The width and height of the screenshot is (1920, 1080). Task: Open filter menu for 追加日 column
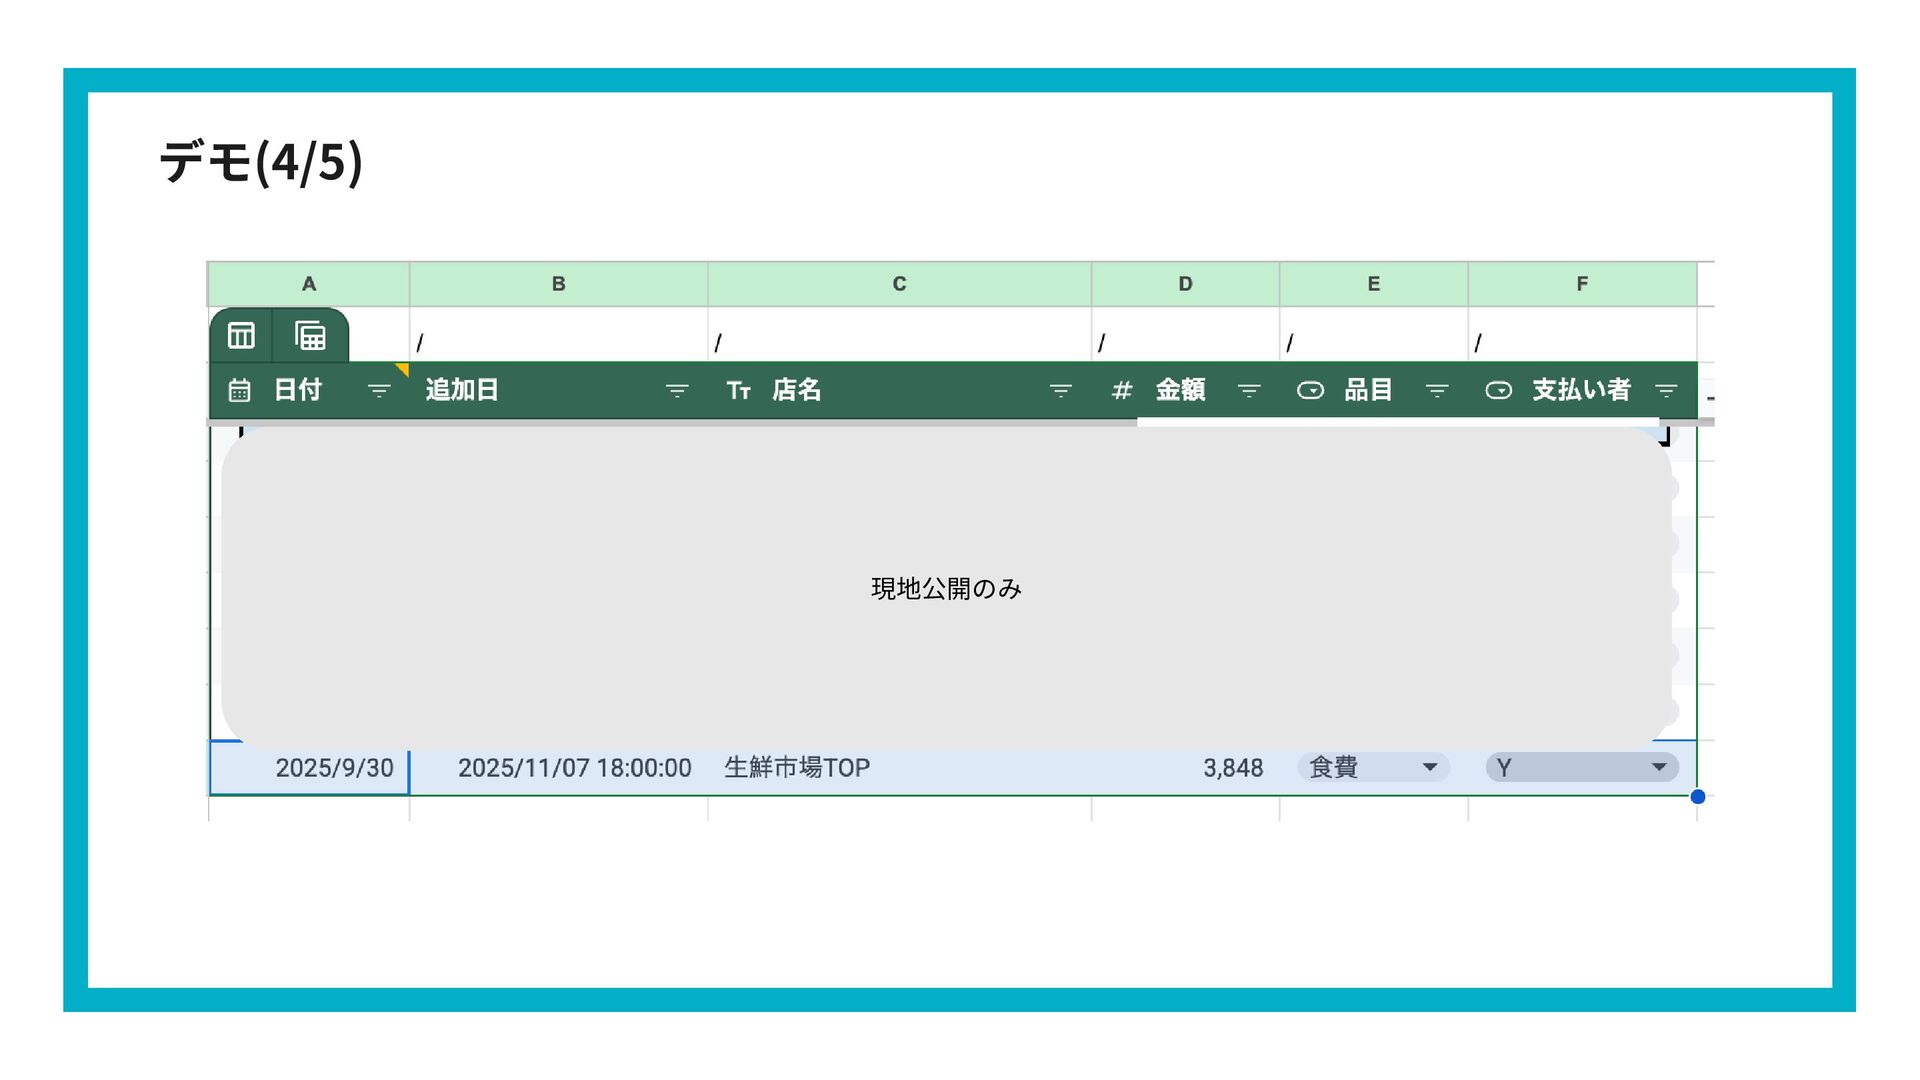677,390
